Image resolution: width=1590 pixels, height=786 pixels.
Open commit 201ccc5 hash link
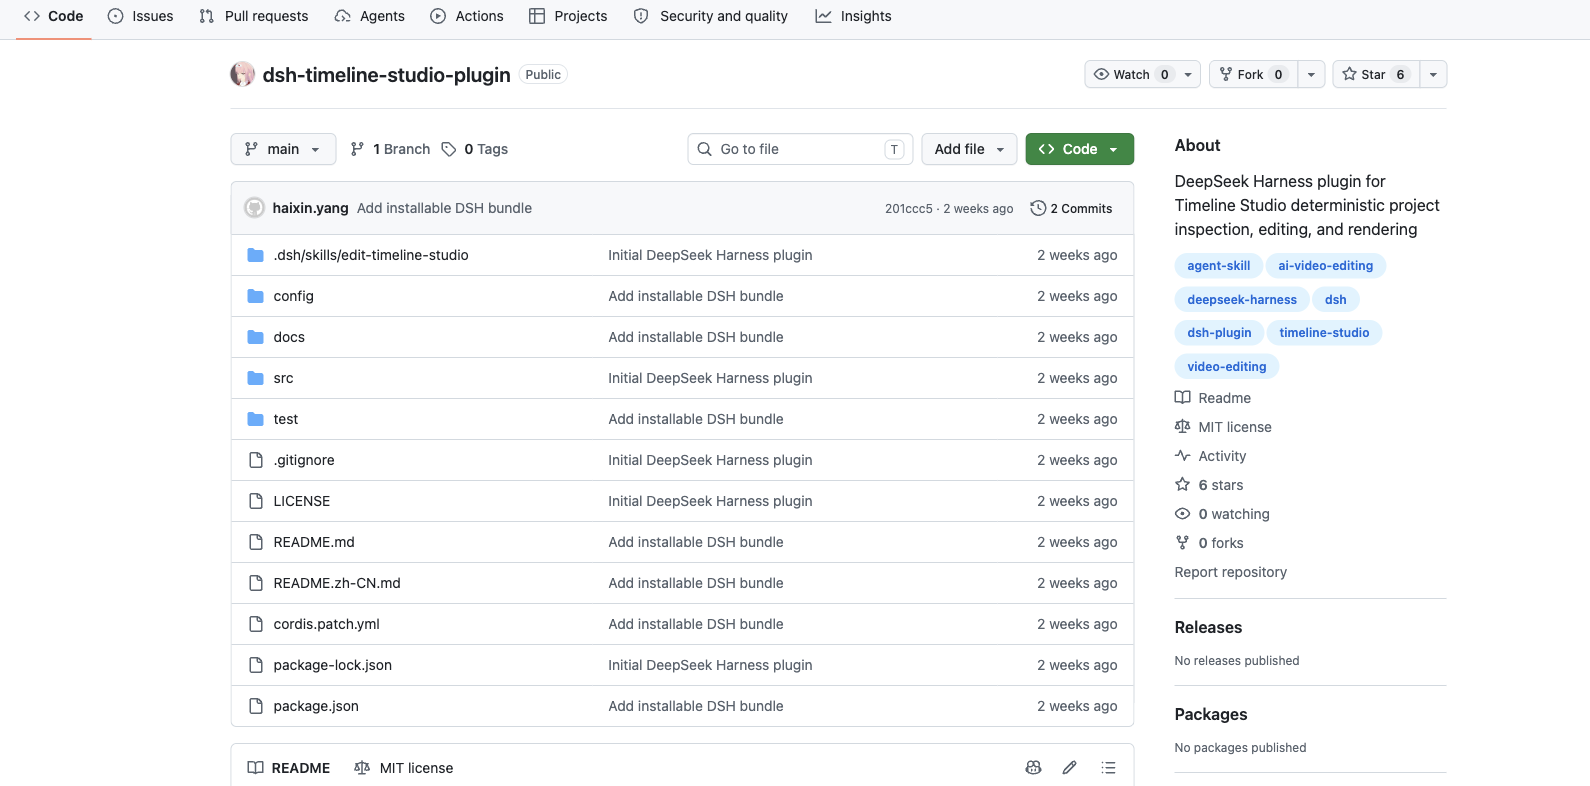click(x=908, y=208)
